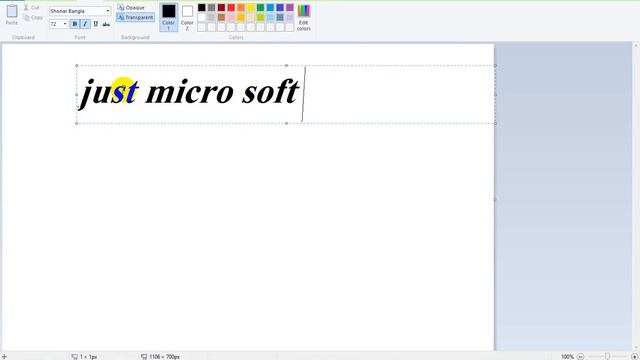Click the zoom level slider

(x=607, y=356)
